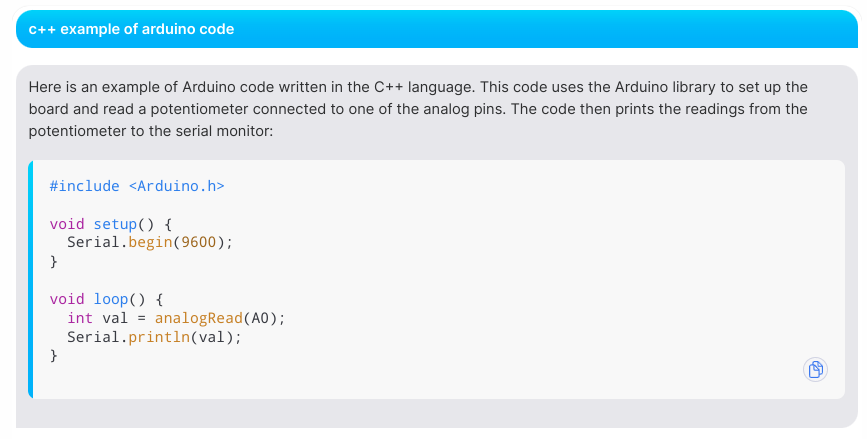Click the number 9600 in the code

point(199,242)
